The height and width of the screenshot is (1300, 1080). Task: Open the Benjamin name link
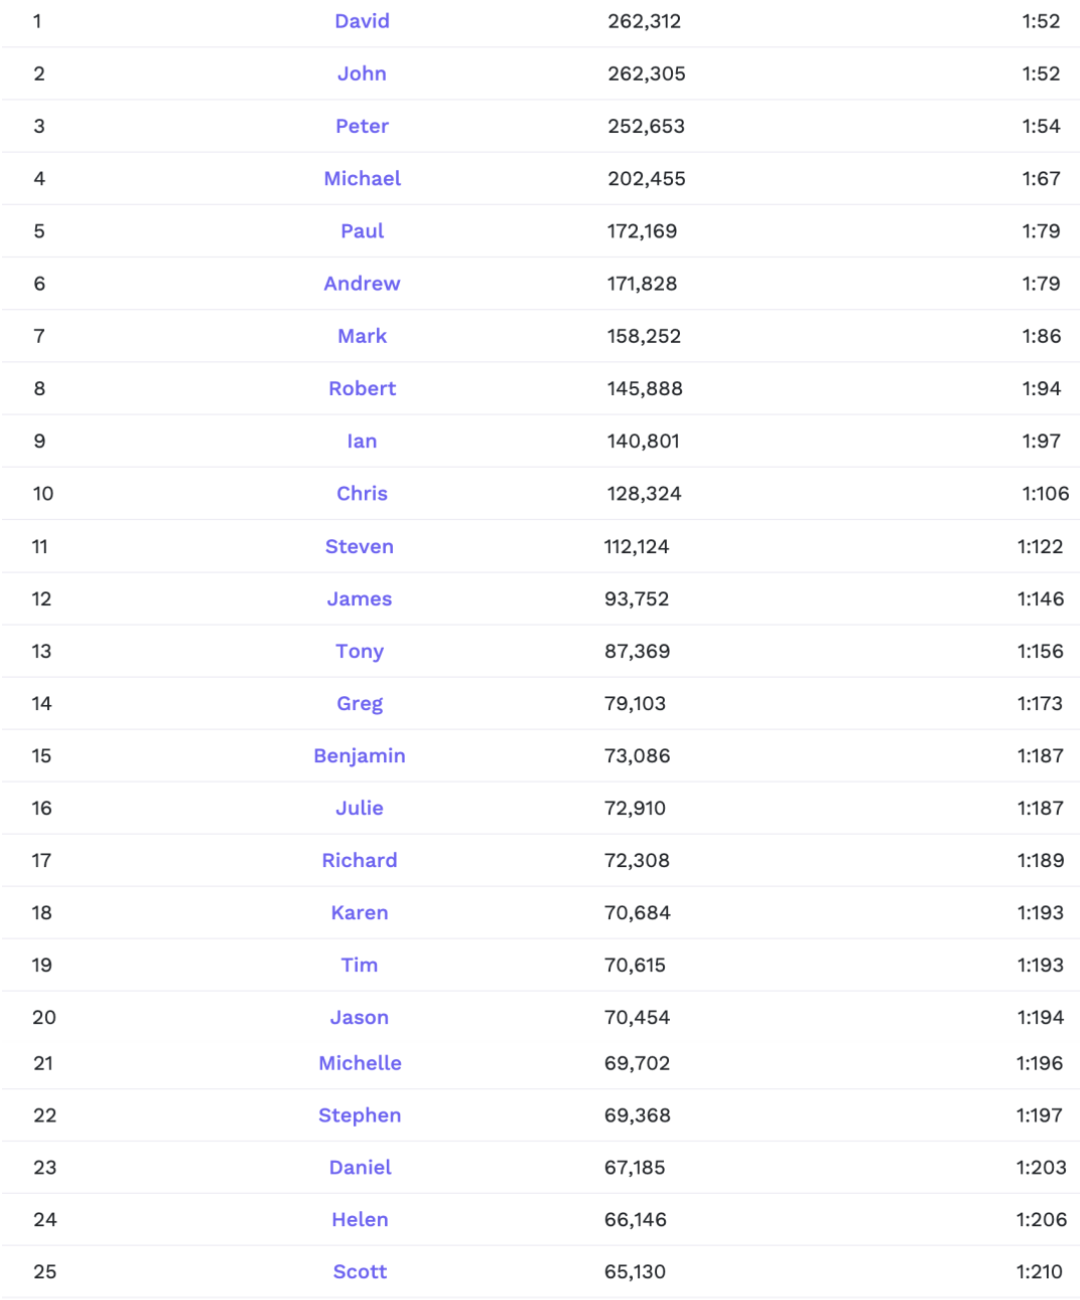(x=359, y=756)
